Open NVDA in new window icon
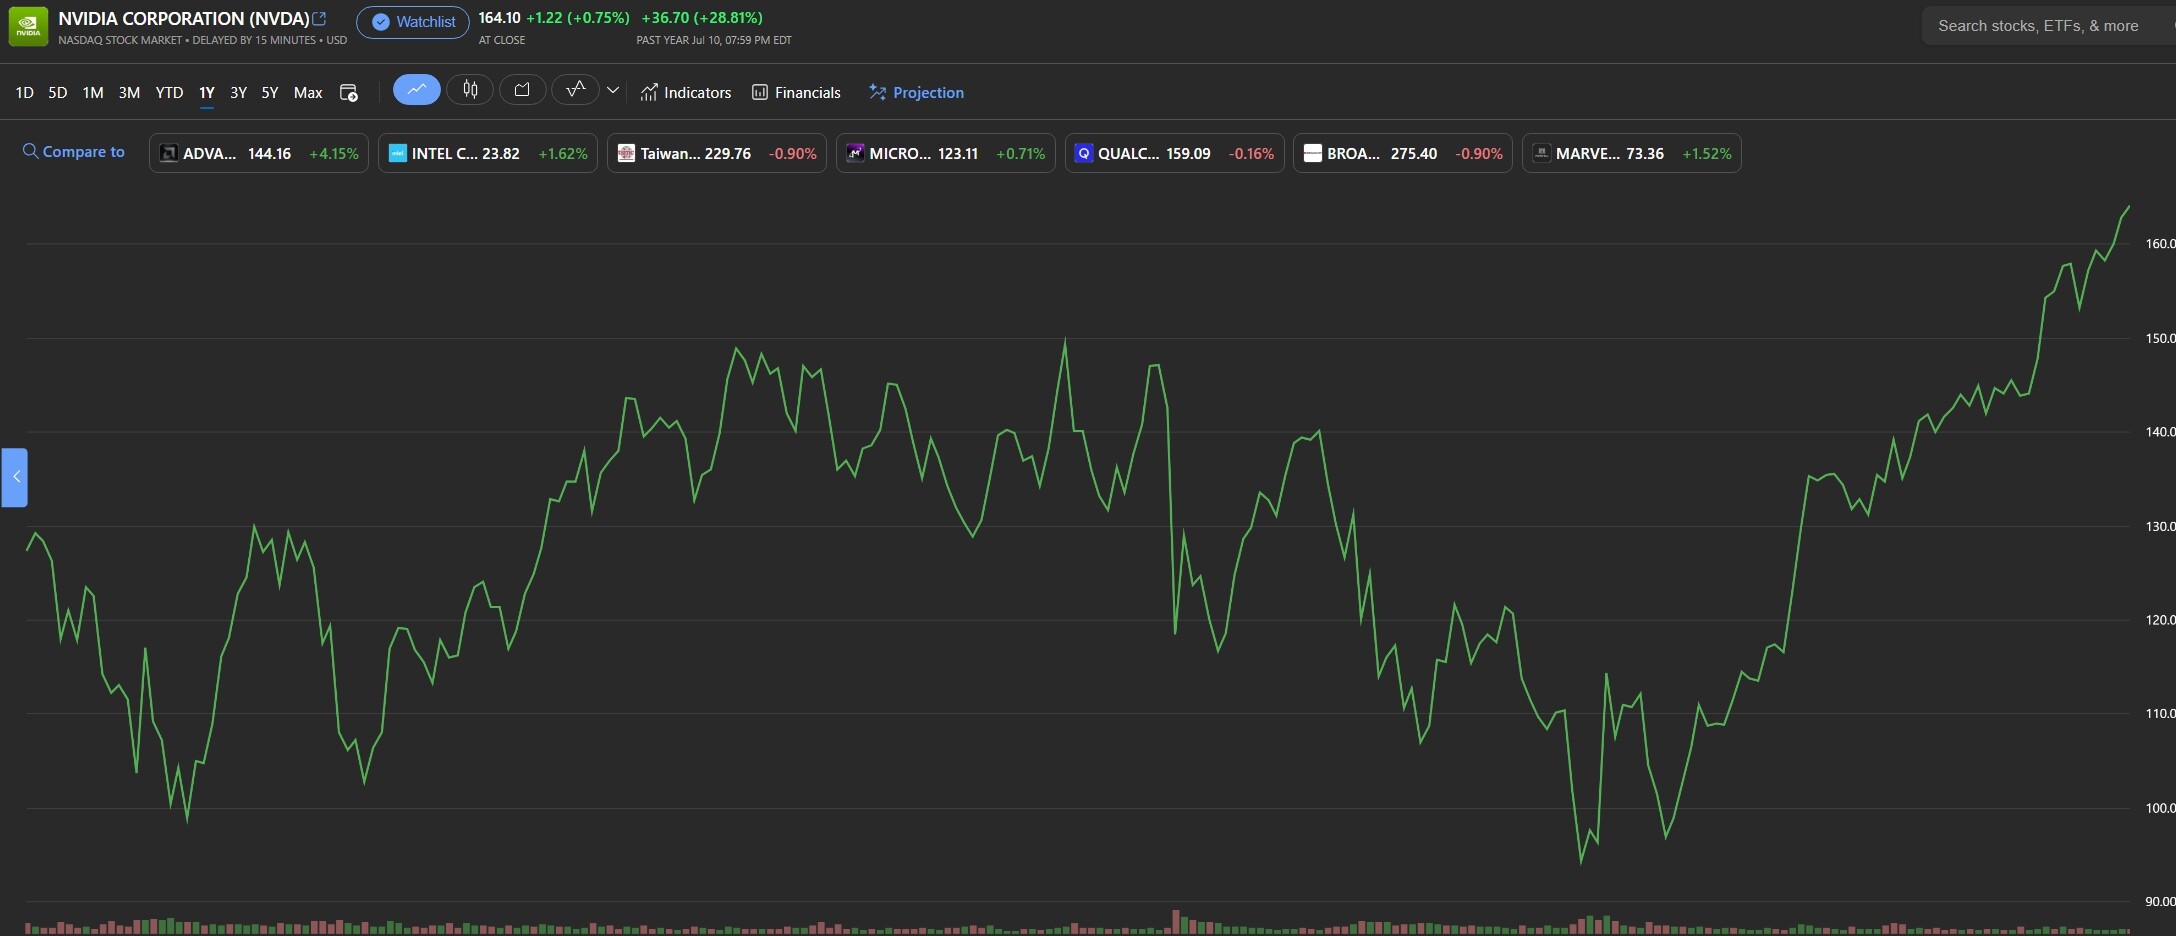Image resolution: width=2176 pixels, height=936 pixels. (x=320, y=19)
